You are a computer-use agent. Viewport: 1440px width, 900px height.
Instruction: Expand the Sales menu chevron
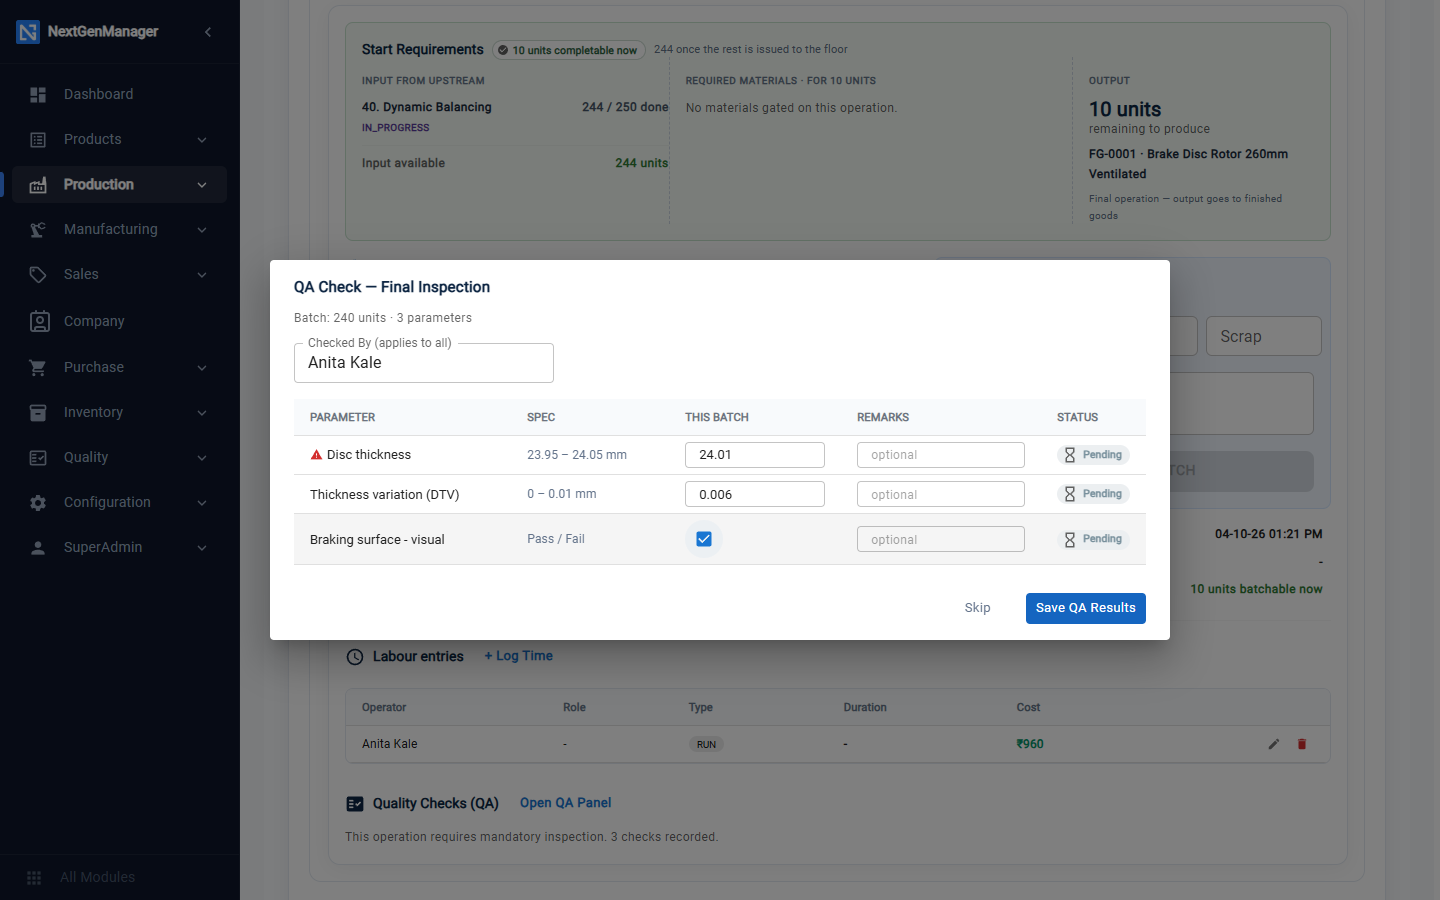[x=202, y=275]
